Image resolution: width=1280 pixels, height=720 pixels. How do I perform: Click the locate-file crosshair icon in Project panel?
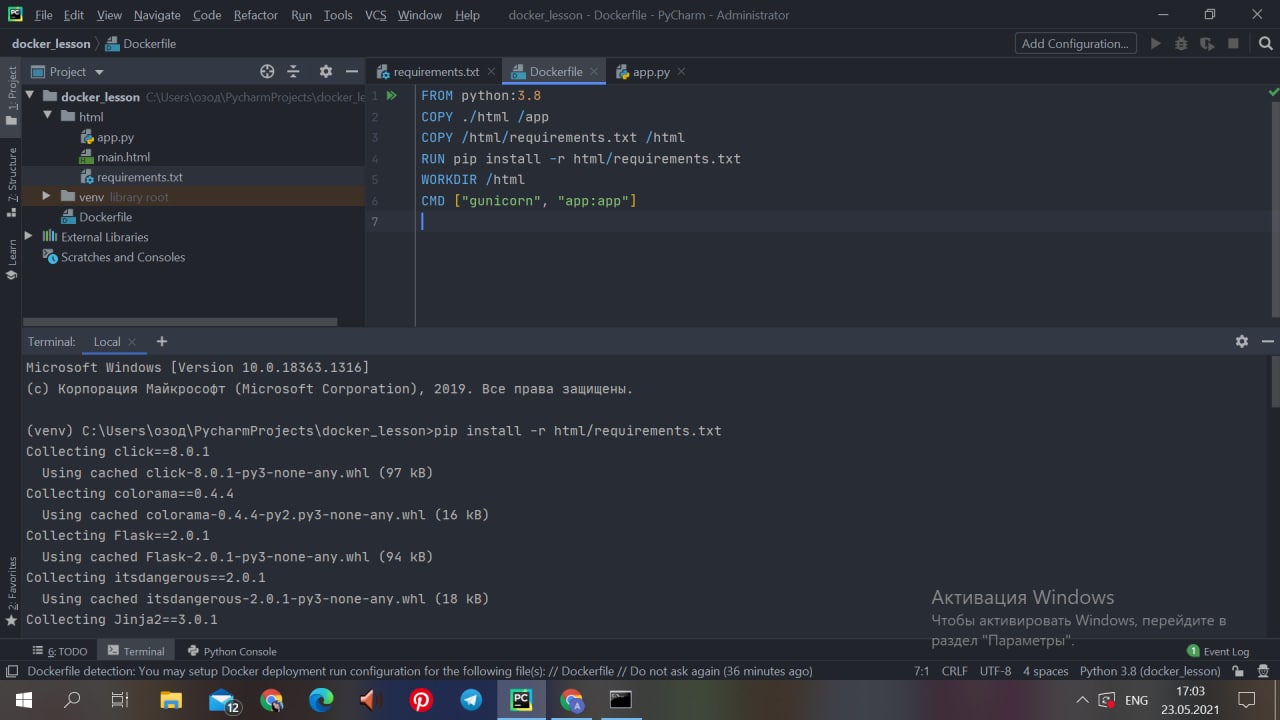[x=267, y=72]
